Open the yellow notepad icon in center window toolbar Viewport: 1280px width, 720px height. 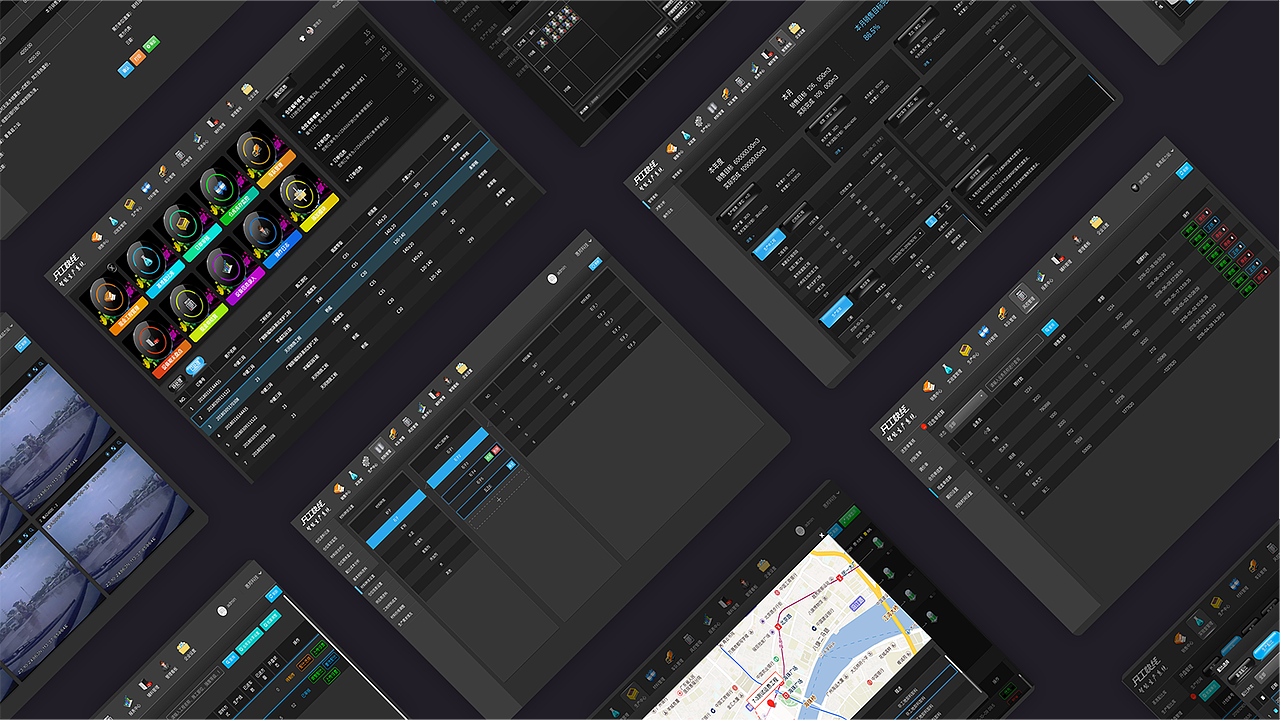coord(461,369)
